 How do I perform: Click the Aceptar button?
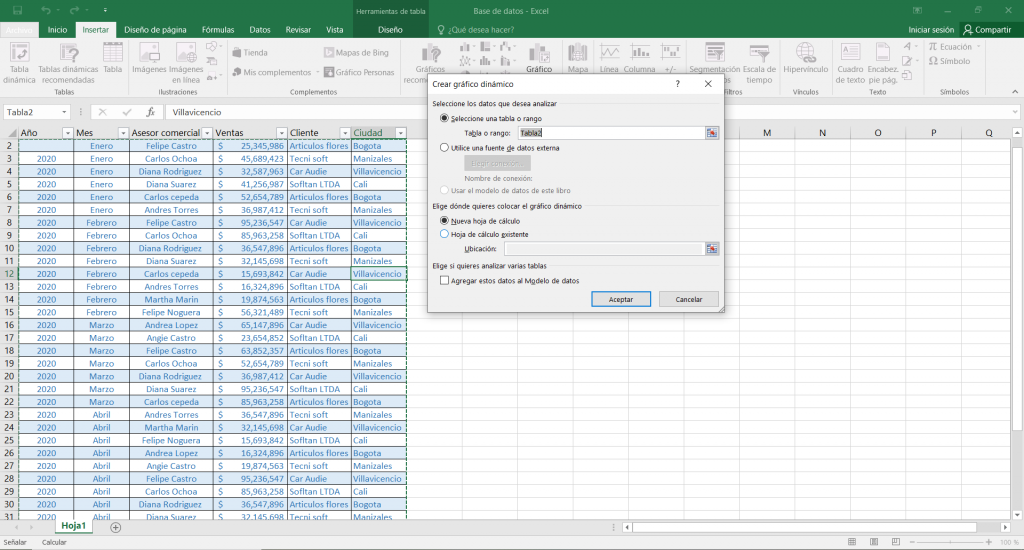[621, 299]
